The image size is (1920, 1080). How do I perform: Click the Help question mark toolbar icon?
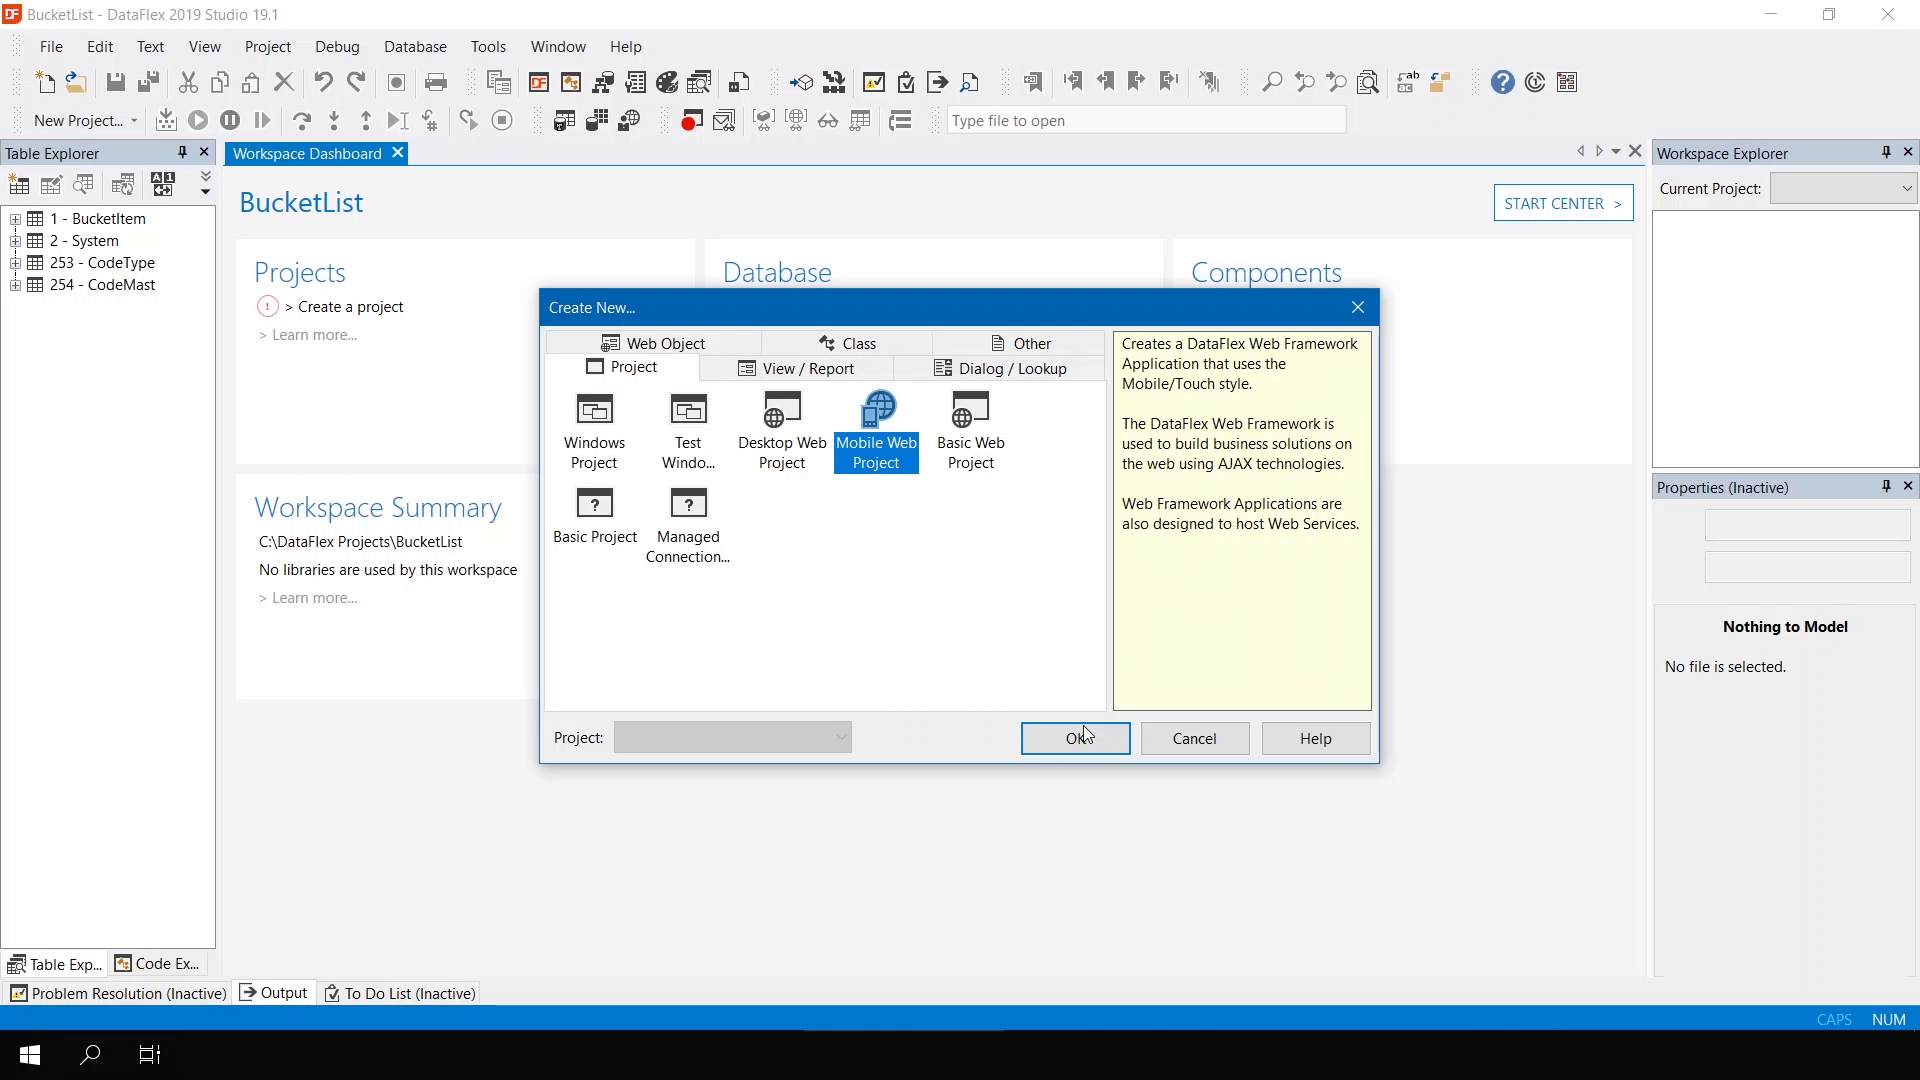pyautogui.click(x=1502, y=83)
